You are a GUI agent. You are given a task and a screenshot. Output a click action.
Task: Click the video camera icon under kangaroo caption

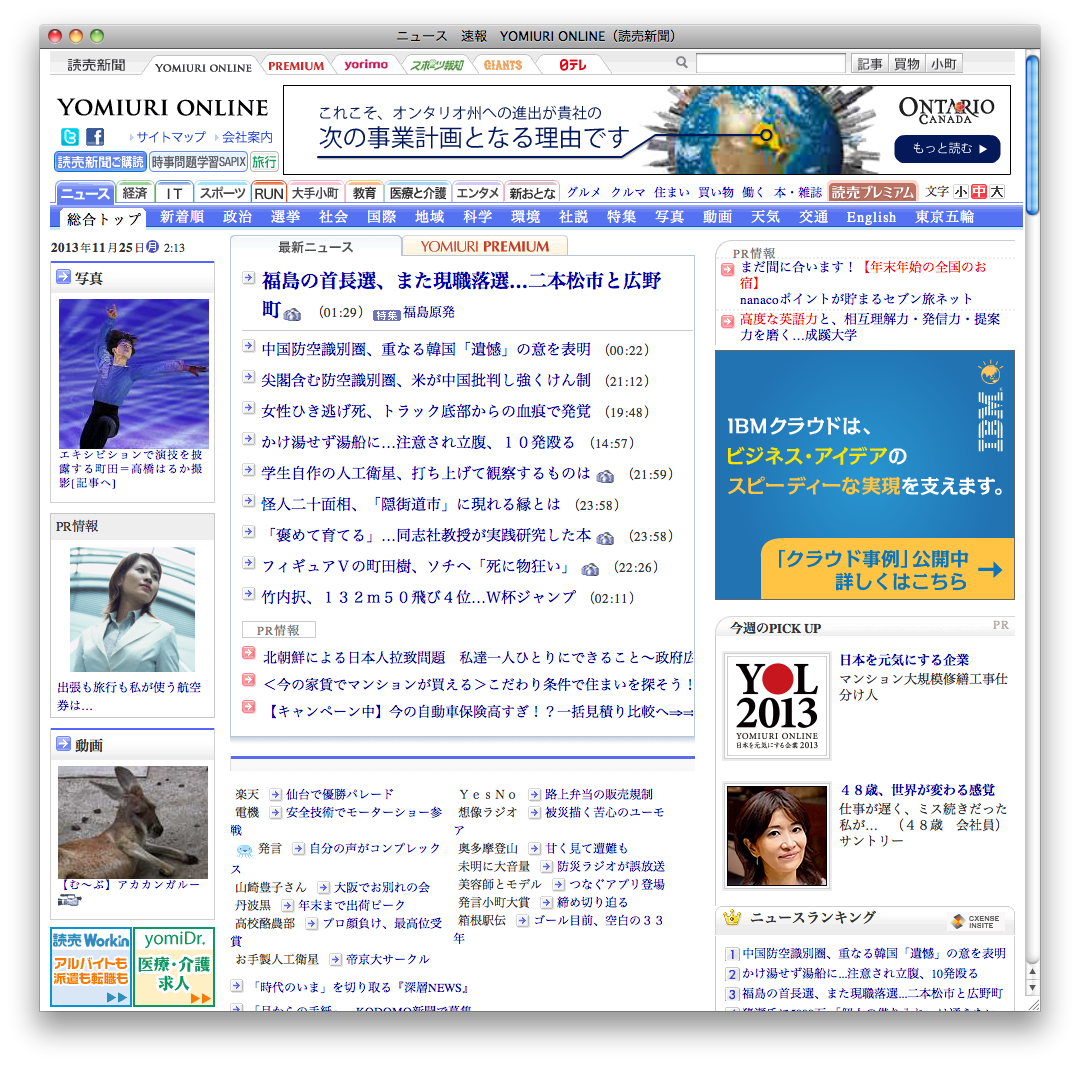(70, 900)
